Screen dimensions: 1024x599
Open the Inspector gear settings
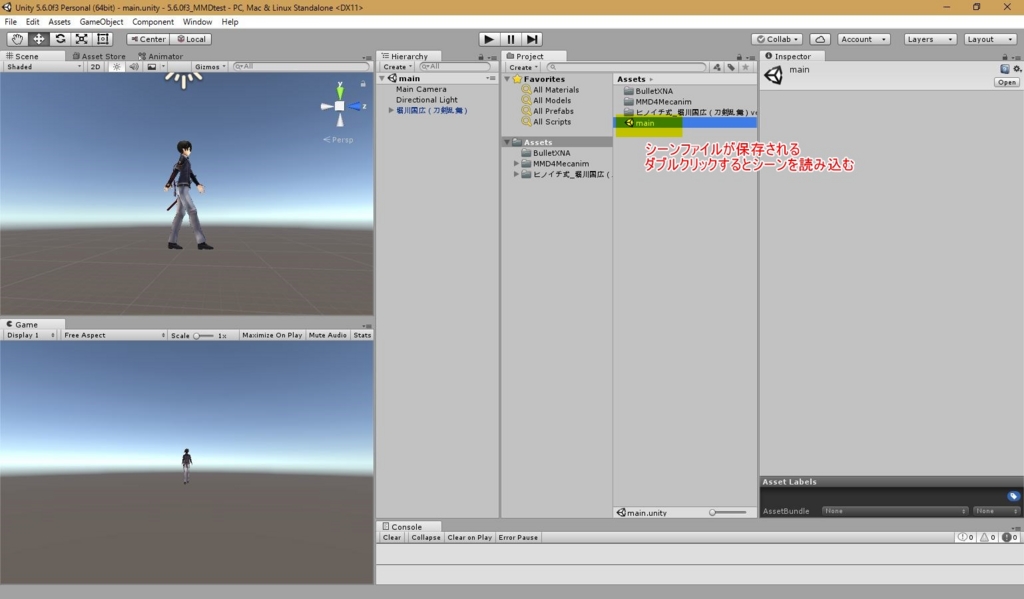[x=1017, y=69]
